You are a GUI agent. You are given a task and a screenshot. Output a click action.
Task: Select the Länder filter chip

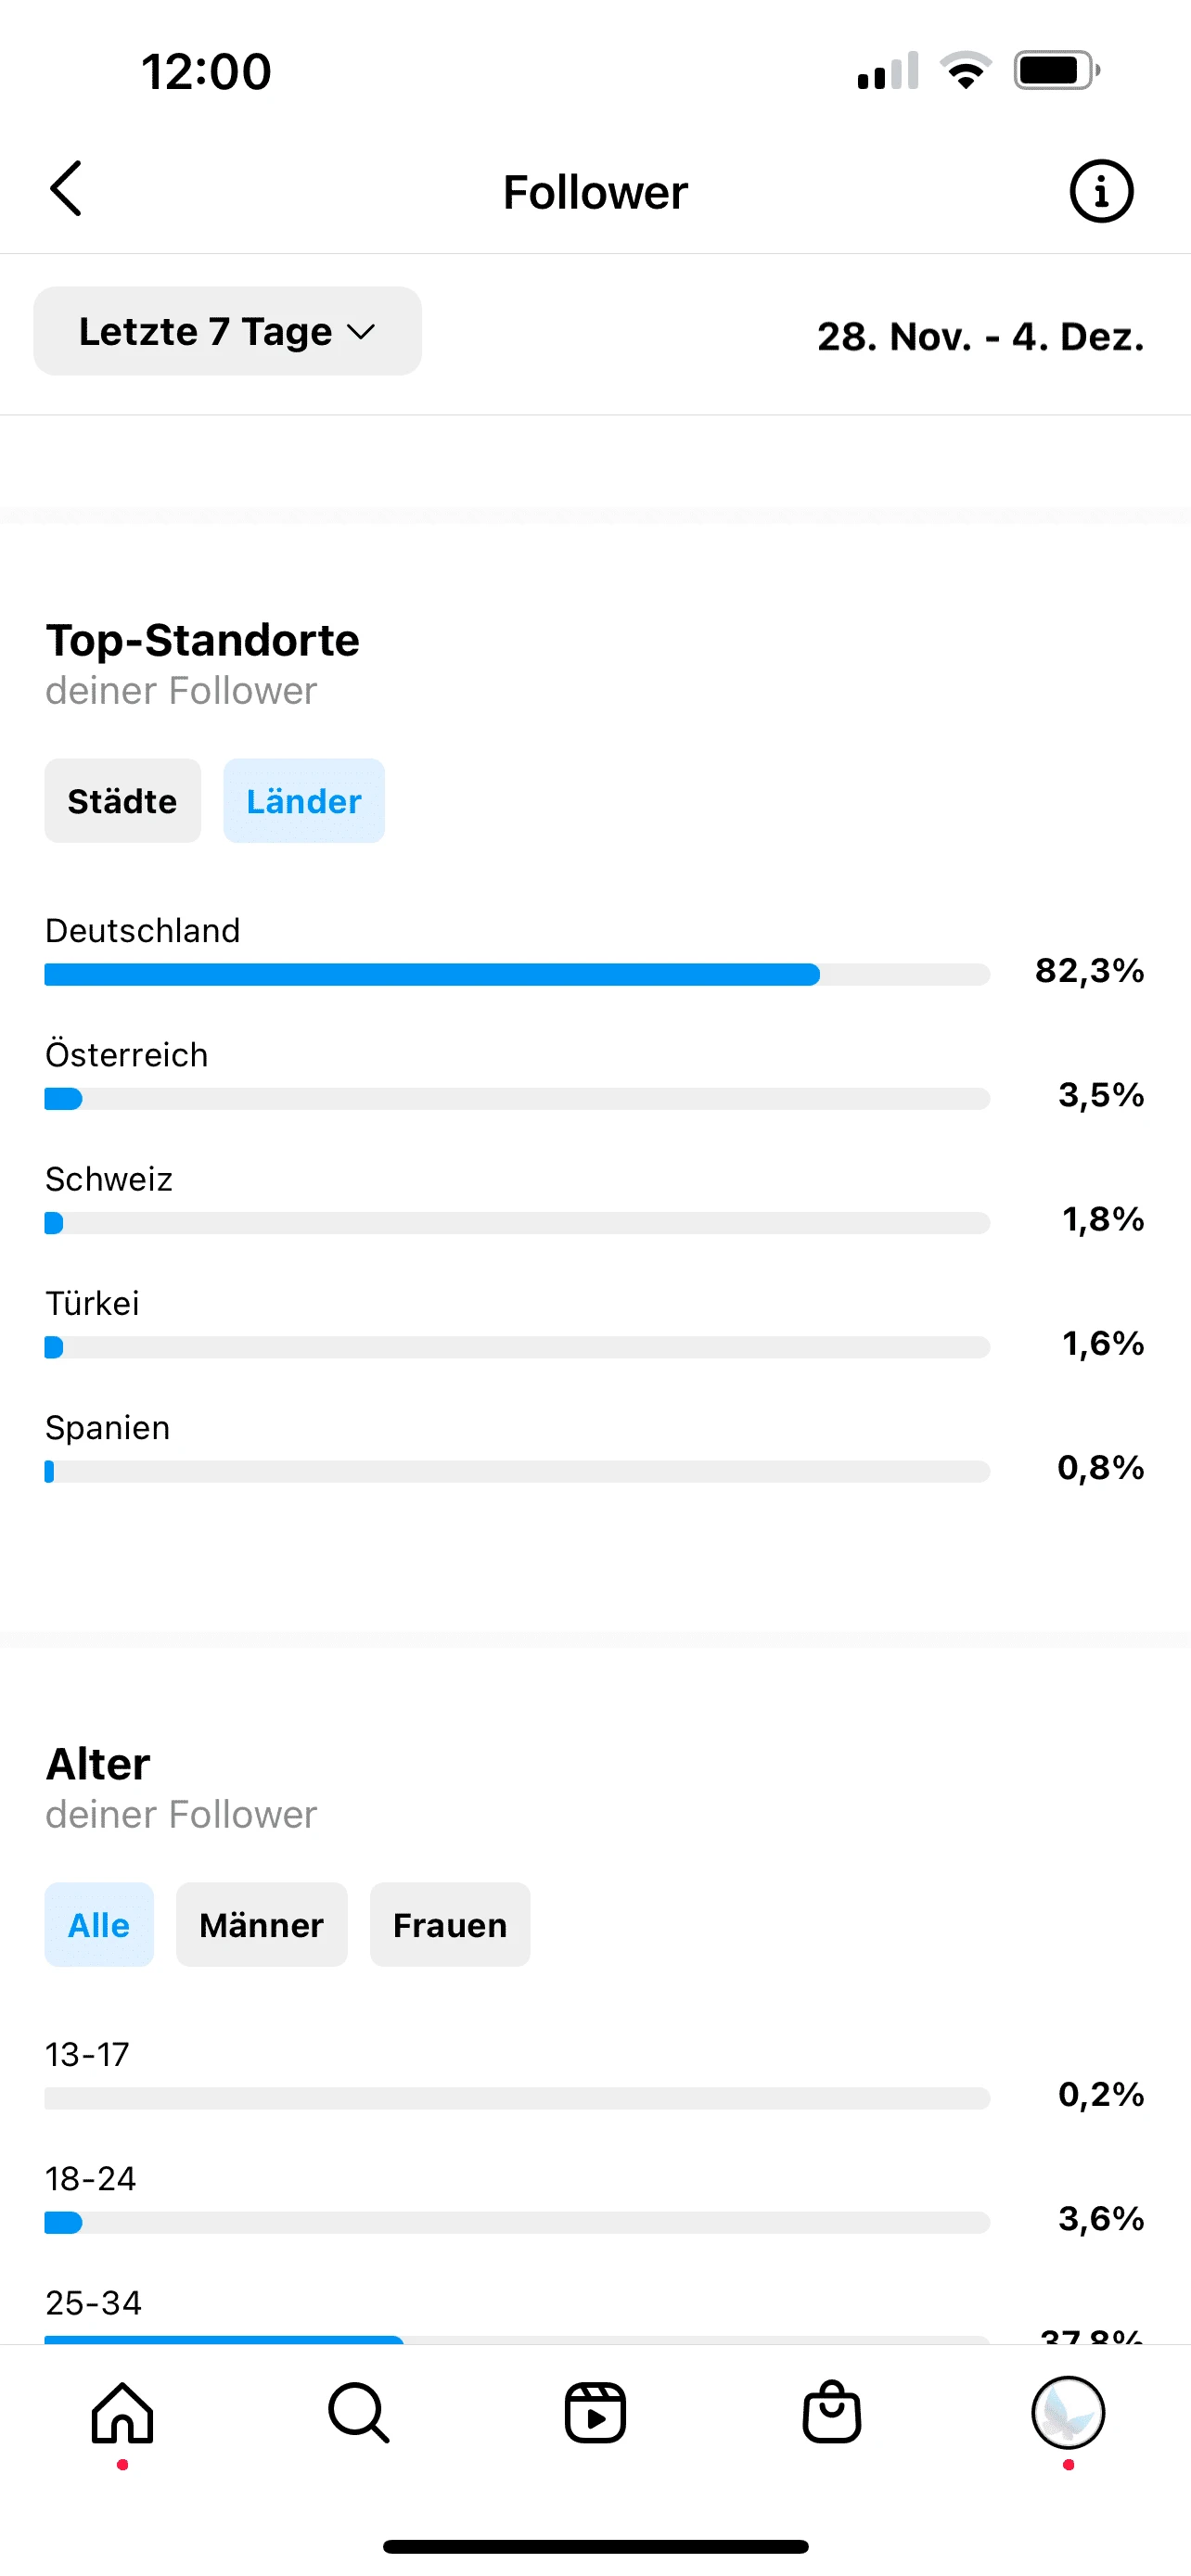coord(303,801)
